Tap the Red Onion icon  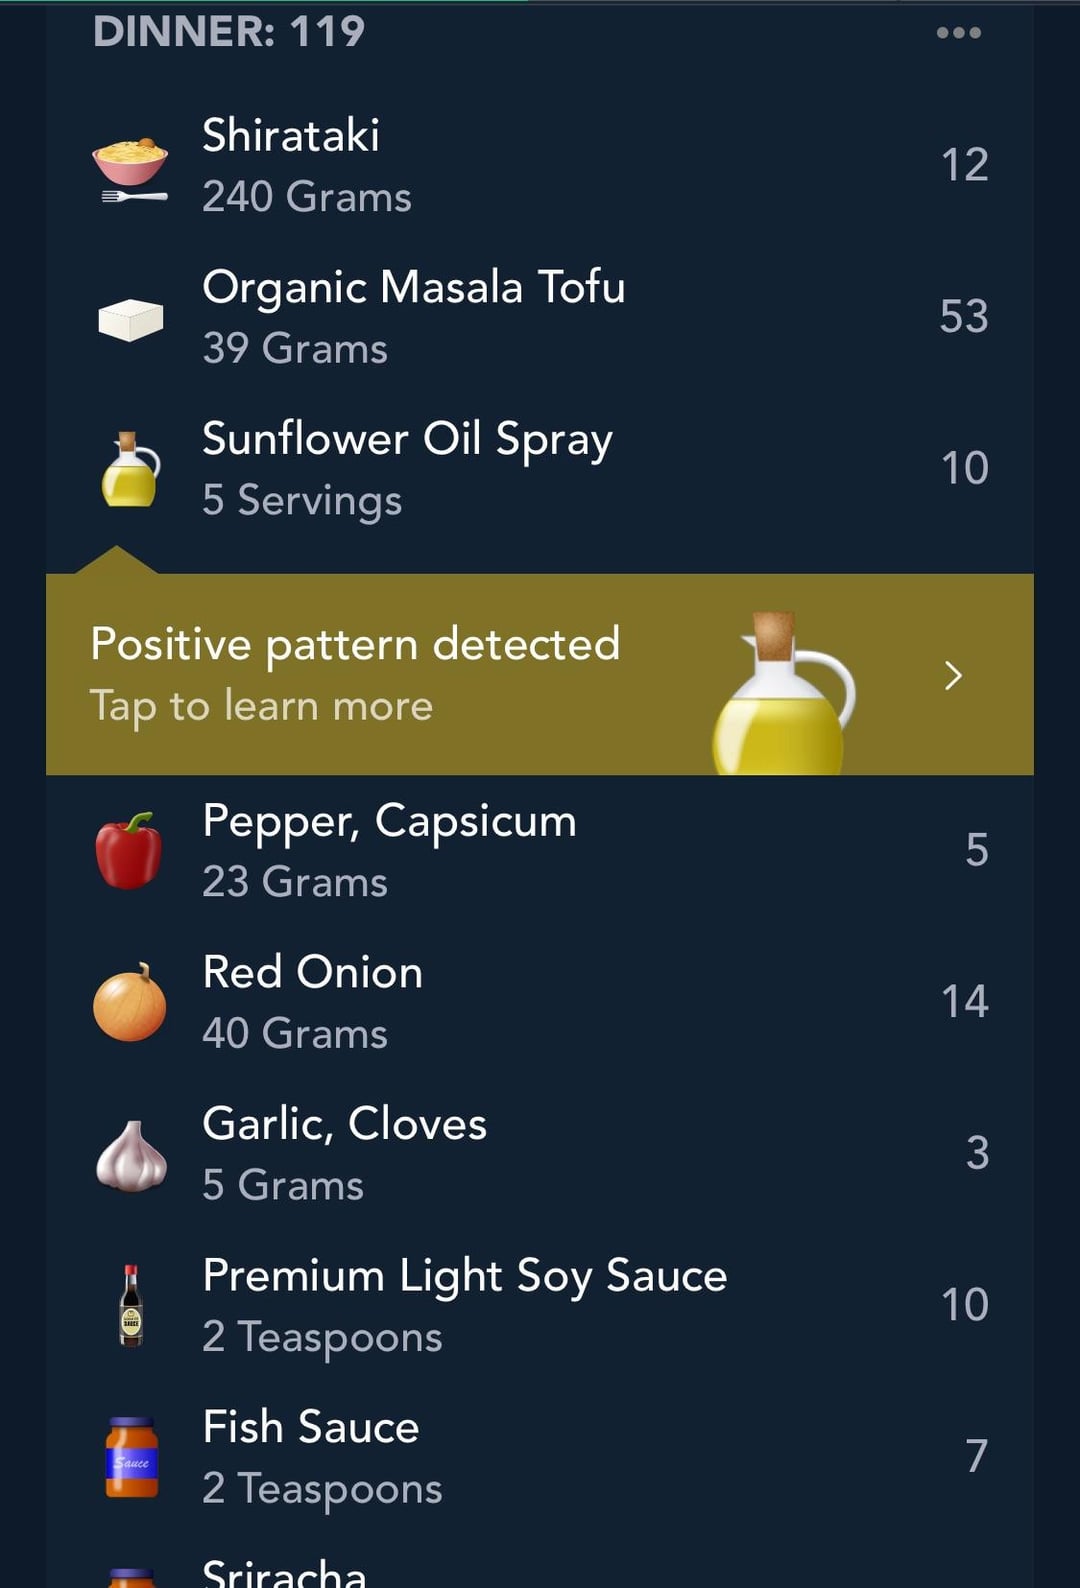pos(130,1002)
